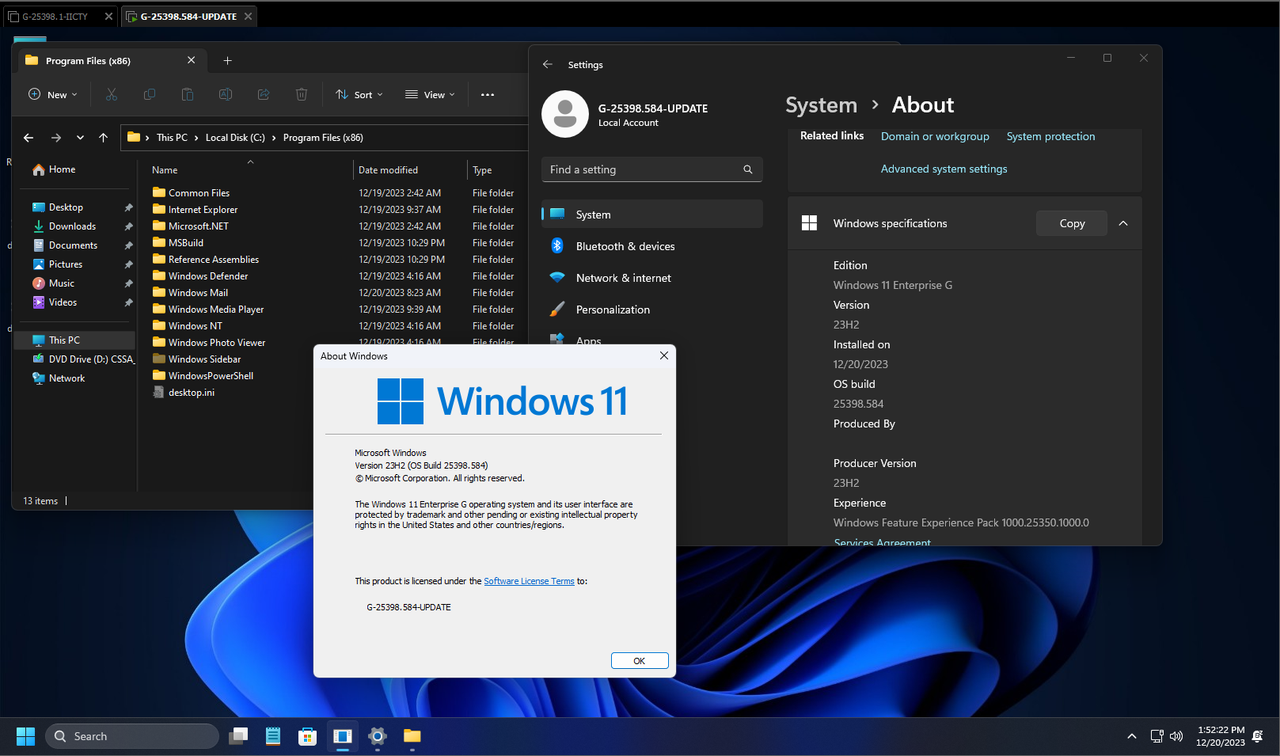Select the Microsoft.NET folder
This screenshot has width=1280, height=756.
198,226
